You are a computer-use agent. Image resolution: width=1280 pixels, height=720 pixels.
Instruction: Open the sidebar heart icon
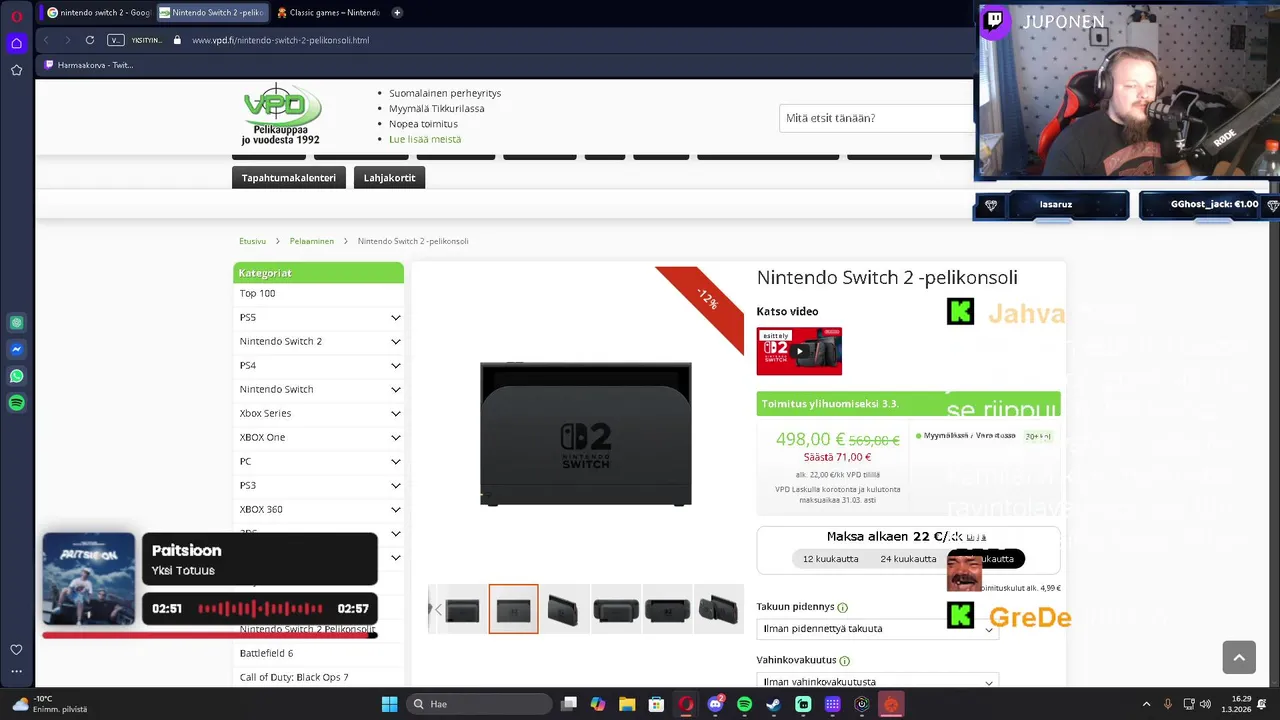coord(16,650)
